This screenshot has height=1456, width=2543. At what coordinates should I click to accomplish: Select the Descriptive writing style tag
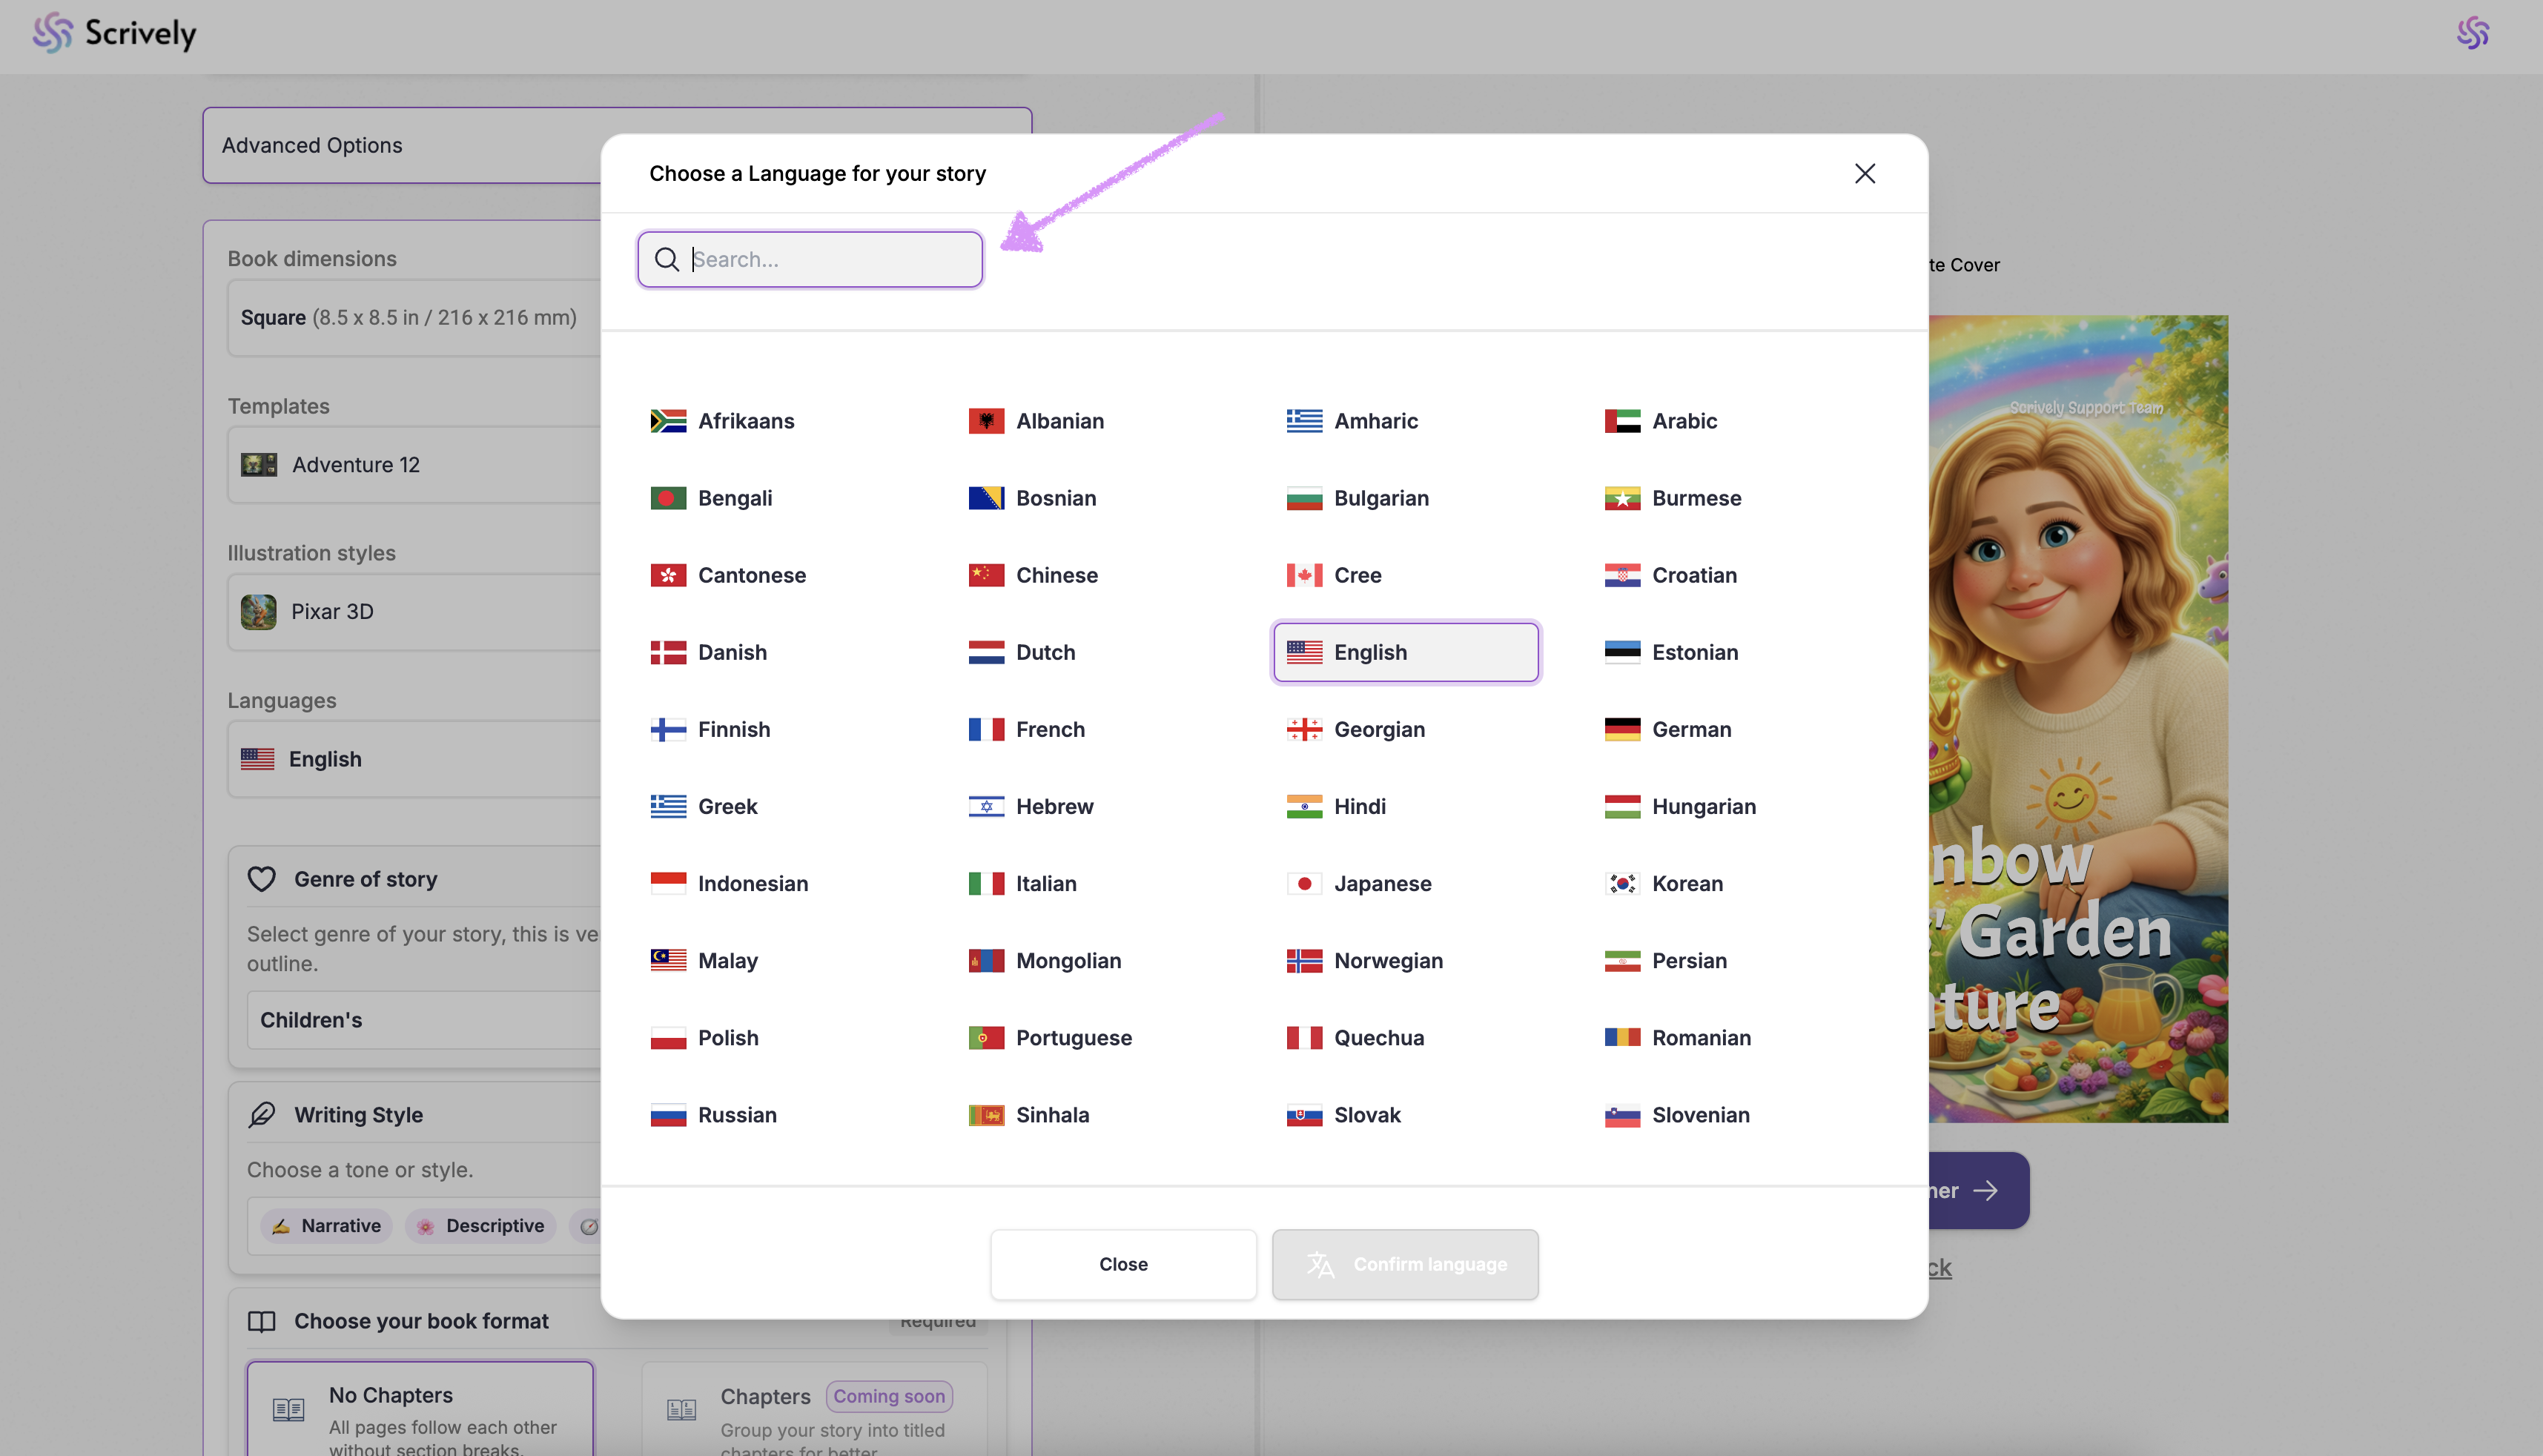click(x=481, y=1226)
